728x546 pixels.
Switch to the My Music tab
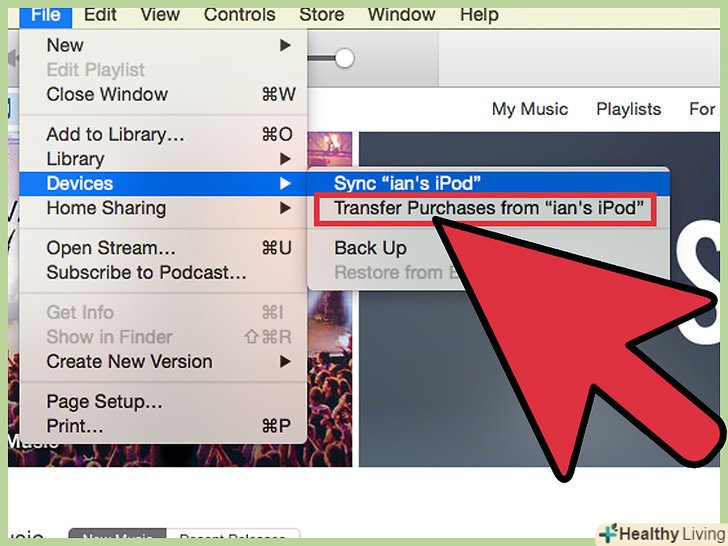[x=530, y=109]
